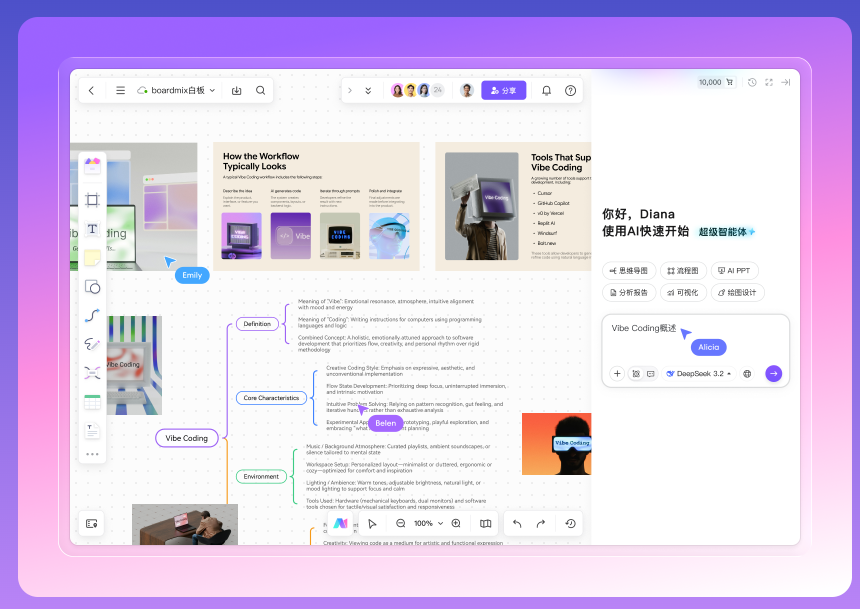Click the export download icon
This screenshot has height=609, width=860.
pyautogui.click(x=236, y=91)
